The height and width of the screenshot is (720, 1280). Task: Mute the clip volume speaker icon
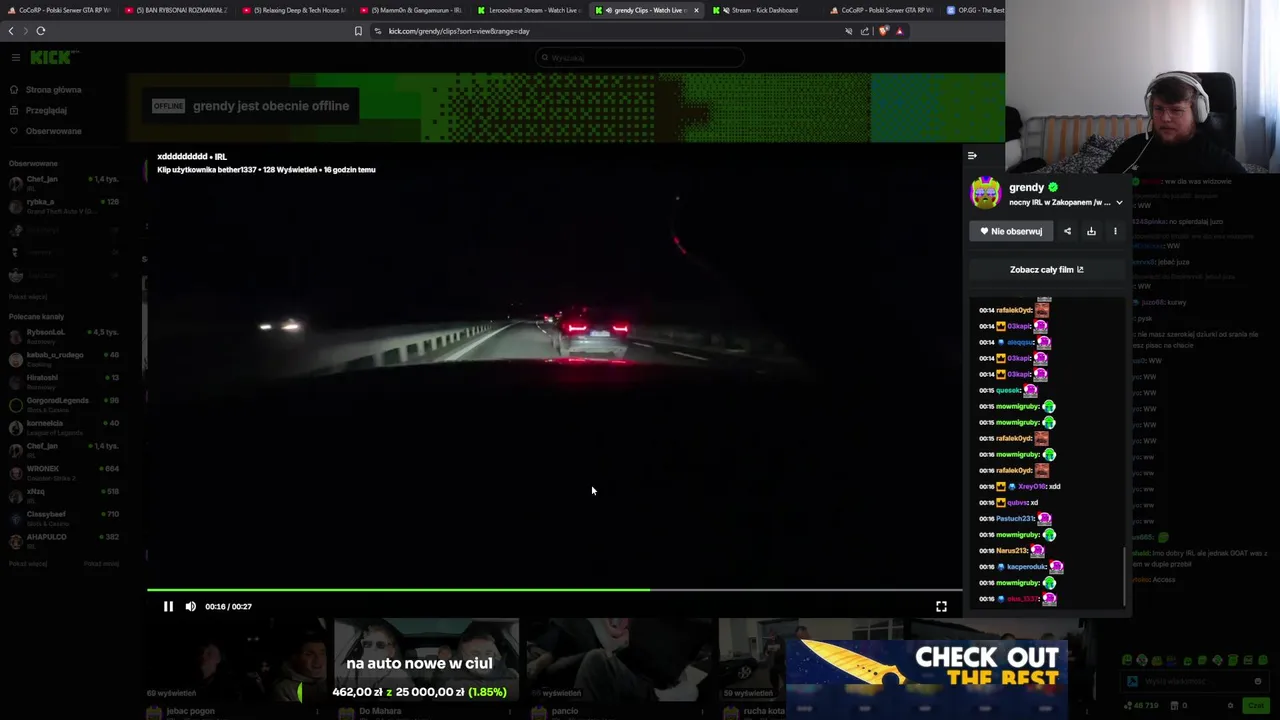click(190, 606)
